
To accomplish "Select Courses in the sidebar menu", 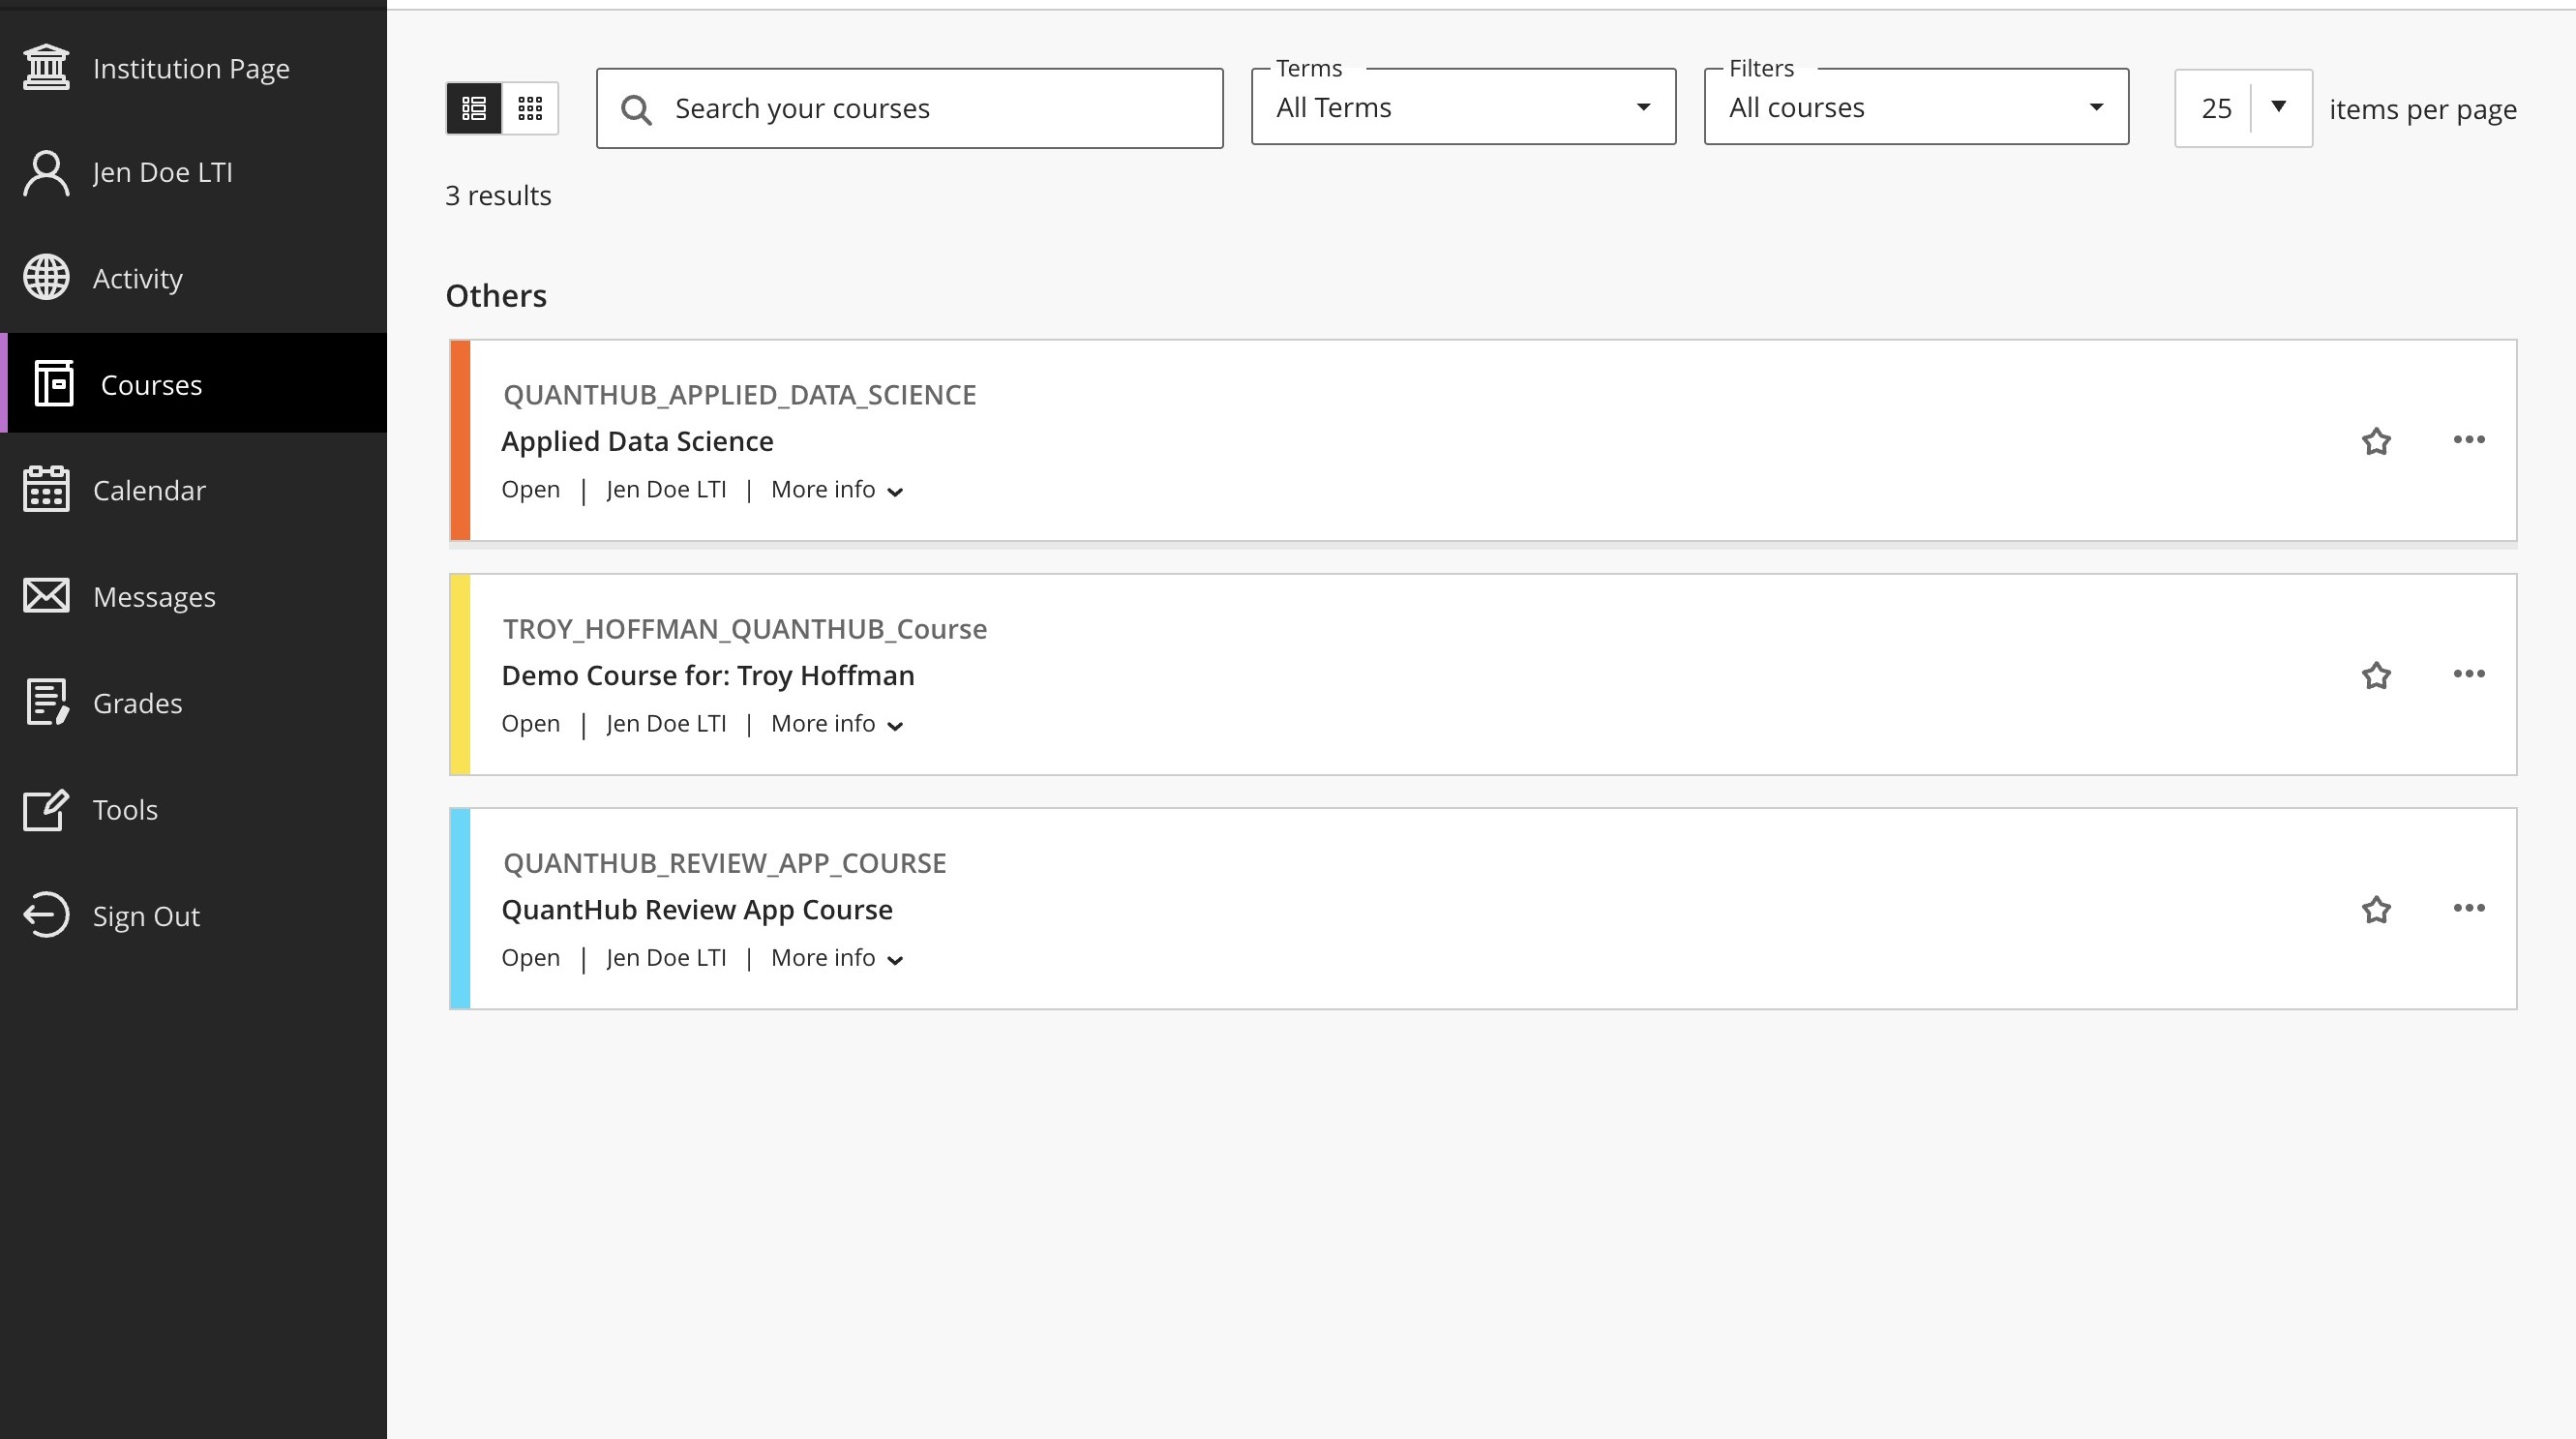I will (152, 385).
